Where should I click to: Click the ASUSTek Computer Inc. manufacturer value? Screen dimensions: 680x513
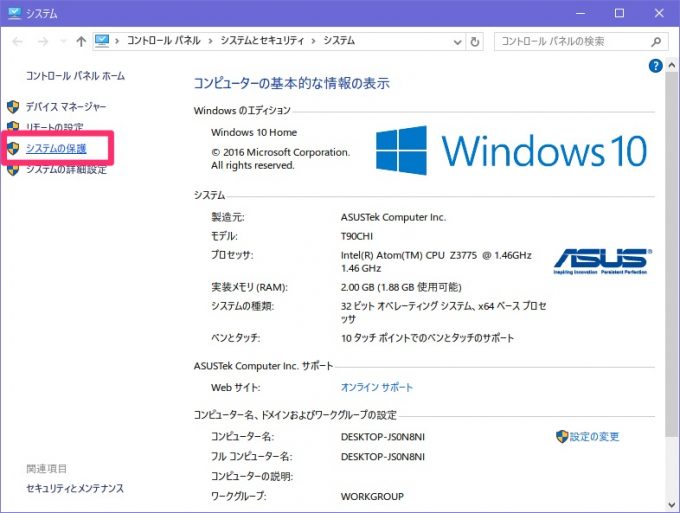(393, 217)
